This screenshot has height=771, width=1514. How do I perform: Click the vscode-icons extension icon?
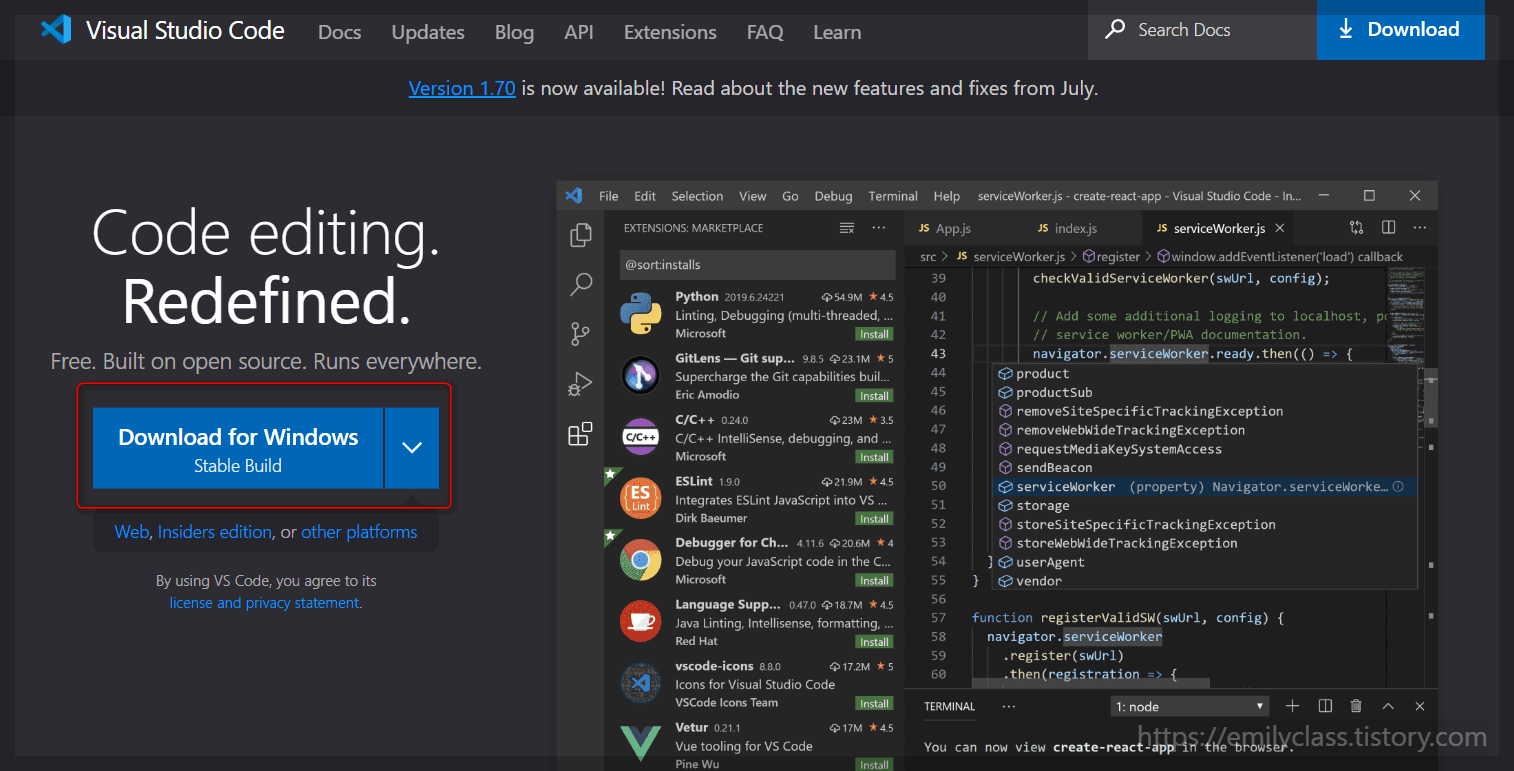pyautogui.click(x=640, y=683)
